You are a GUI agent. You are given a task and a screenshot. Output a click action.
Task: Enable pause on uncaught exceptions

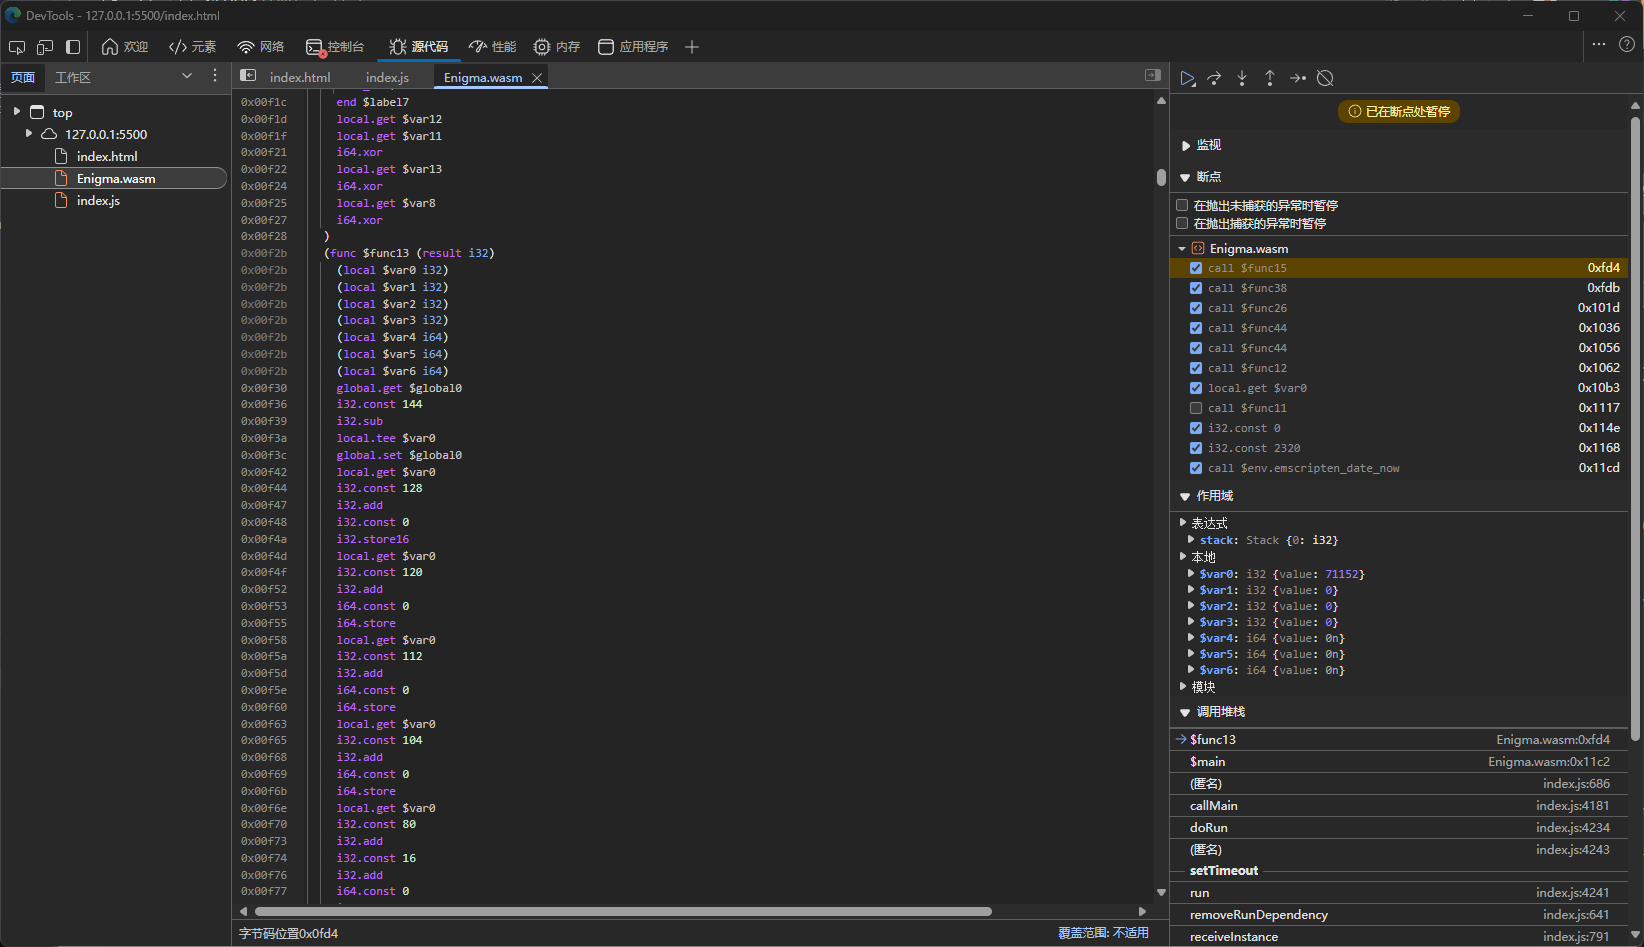1182,205
